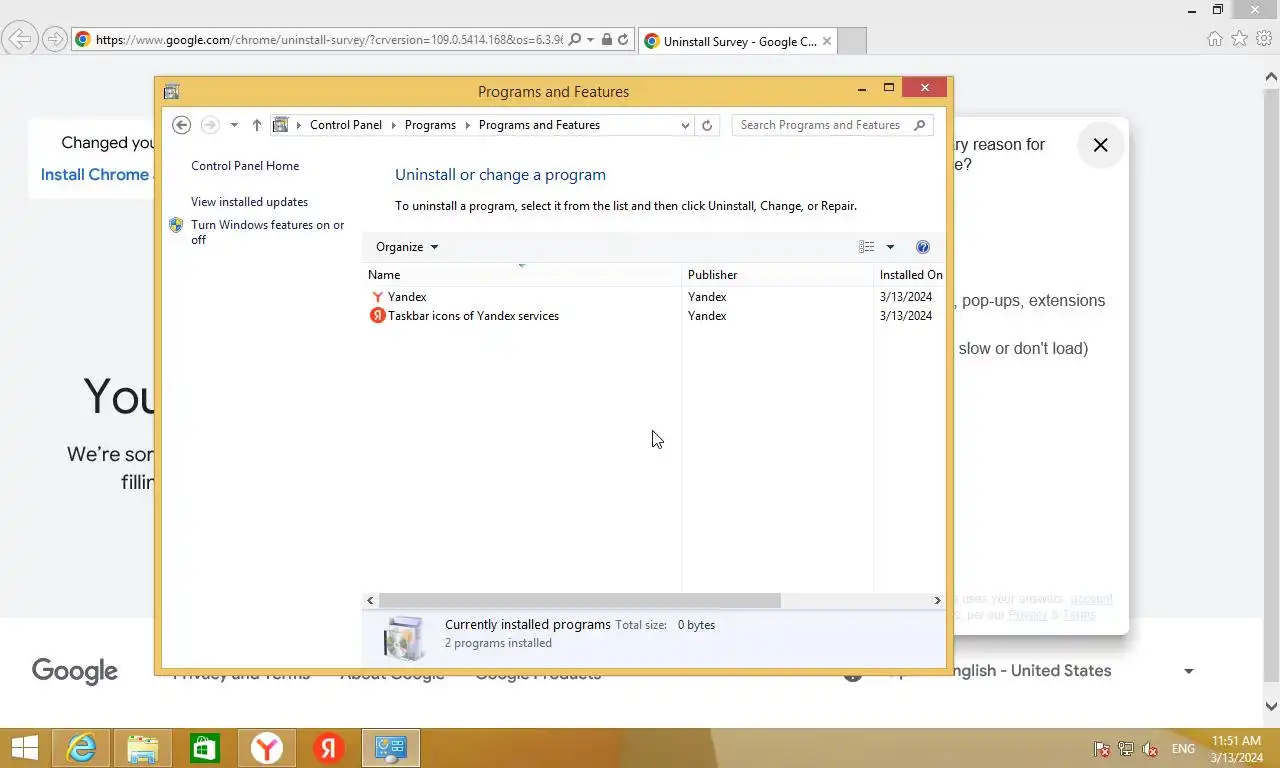
Task: Click the shield icon beside Windows features
Action: 176,225
